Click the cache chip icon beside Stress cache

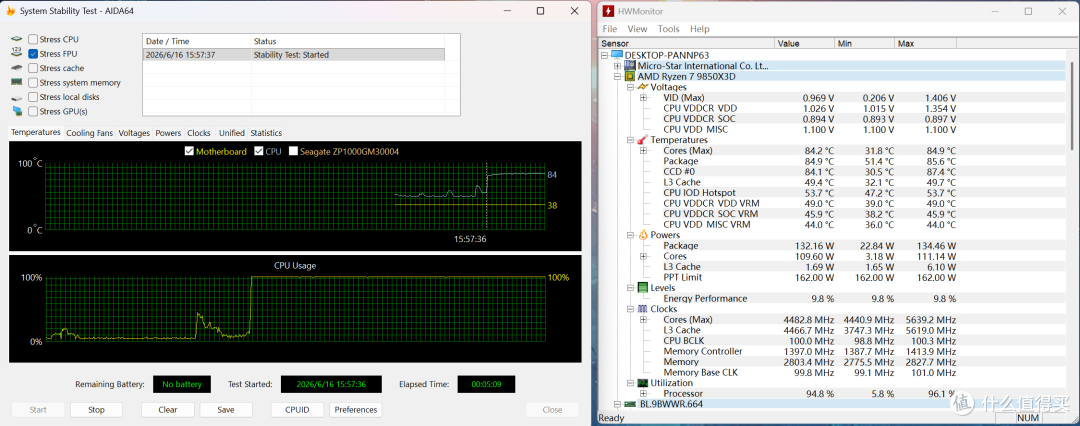point(17,68)
